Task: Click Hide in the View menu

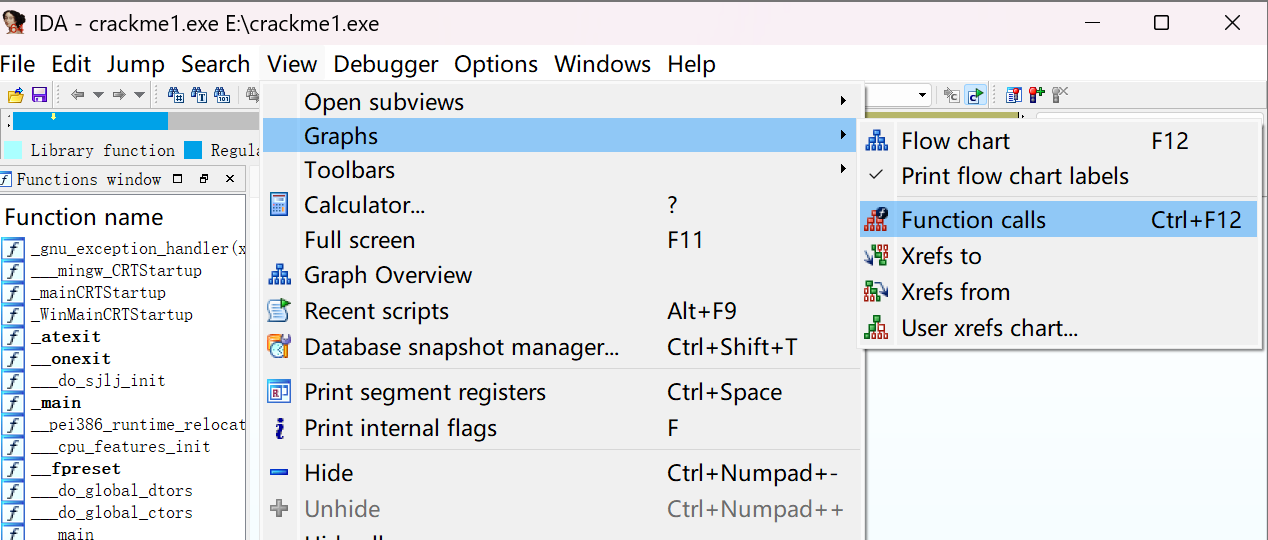Action: (x=560, y=473)
